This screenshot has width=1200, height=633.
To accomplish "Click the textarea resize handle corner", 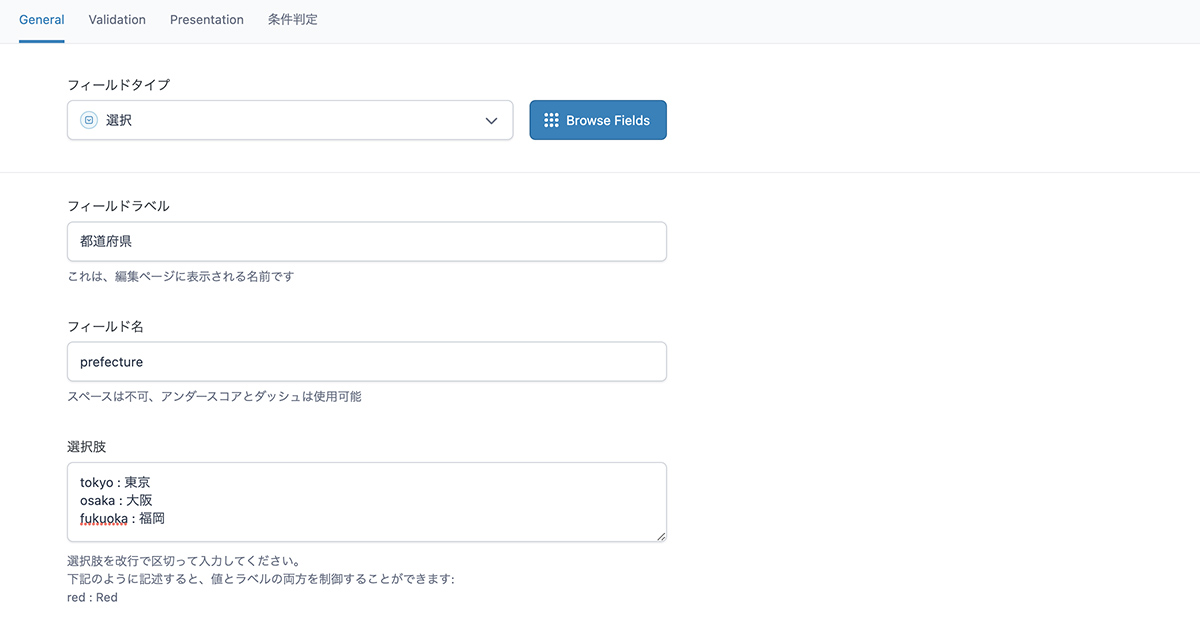I will point(660,536).
